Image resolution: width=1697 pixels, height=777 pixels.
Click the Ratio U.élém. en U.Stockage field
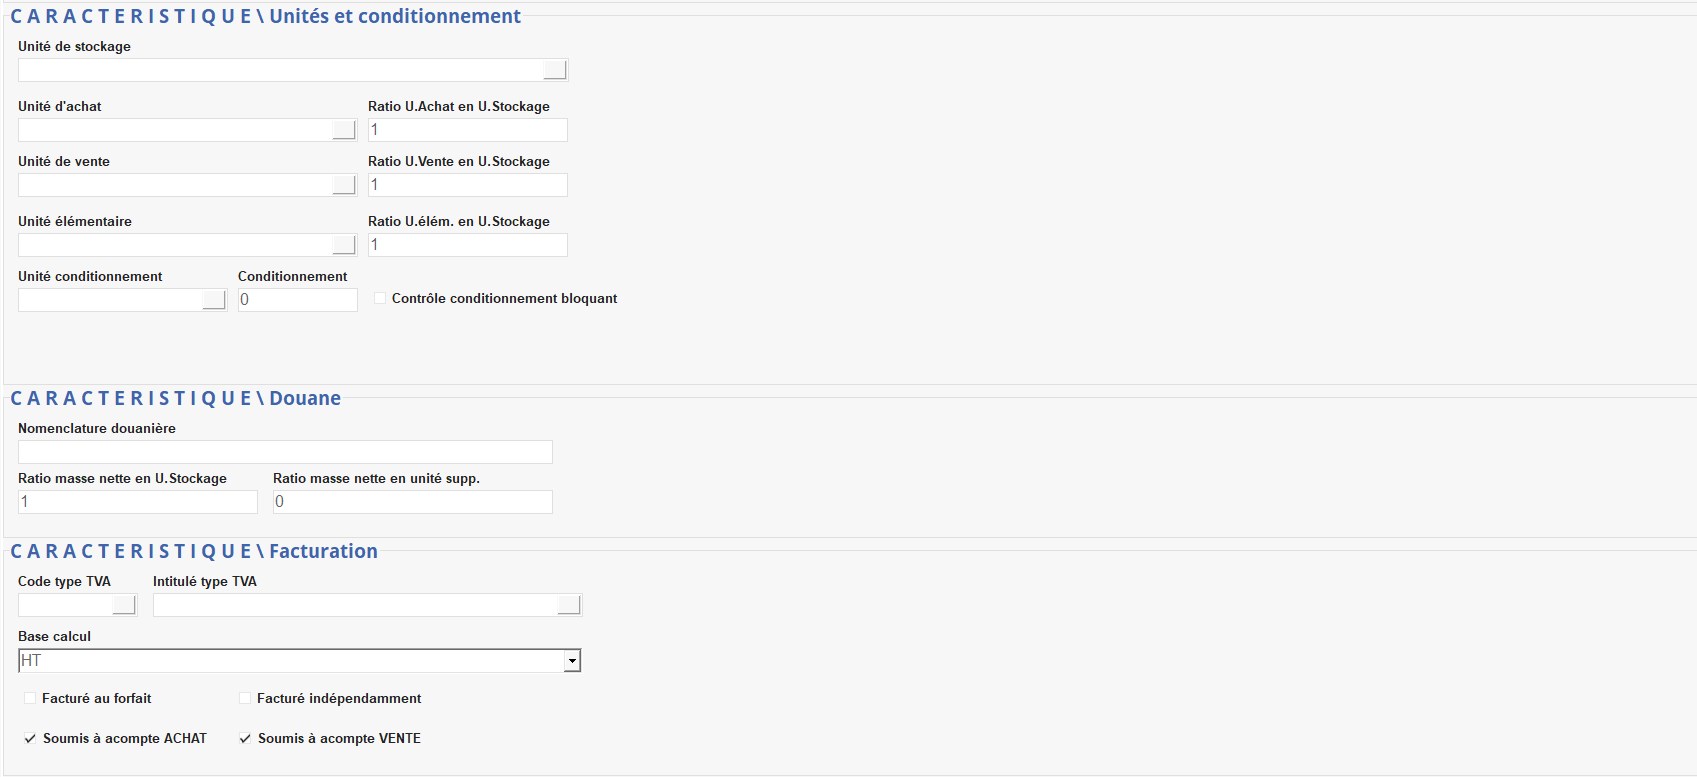pos(467,245)
